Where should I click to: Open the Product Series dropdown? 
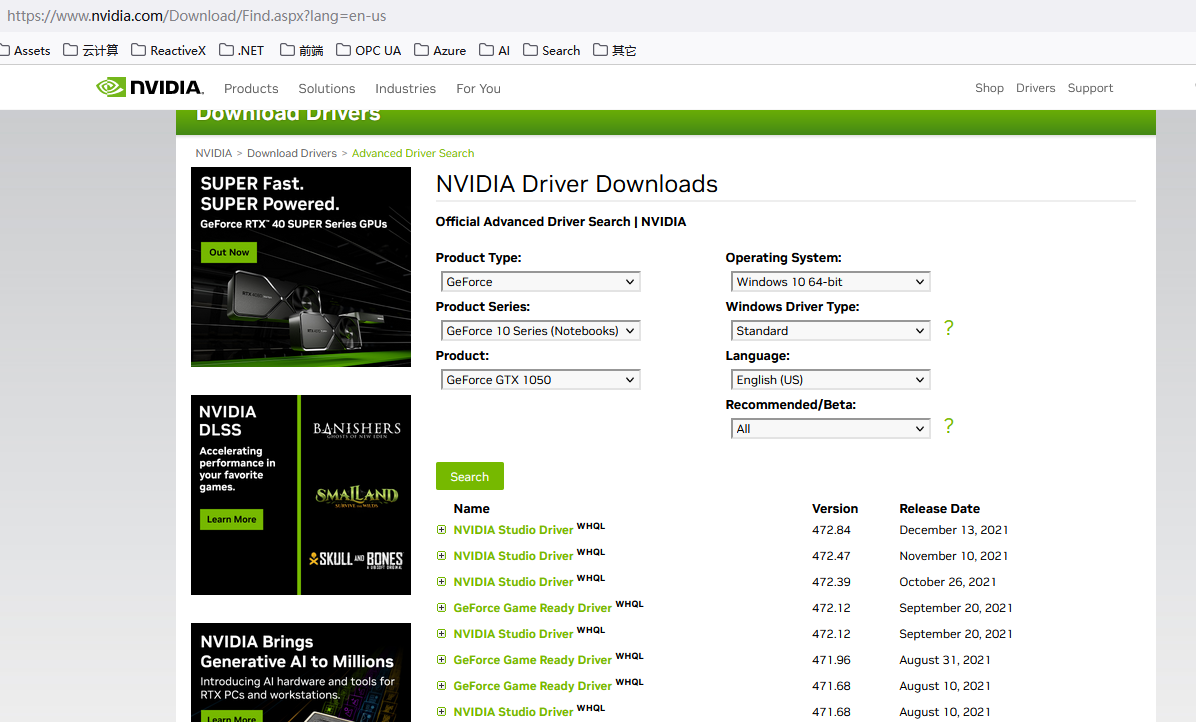click(x=540, y=330)
